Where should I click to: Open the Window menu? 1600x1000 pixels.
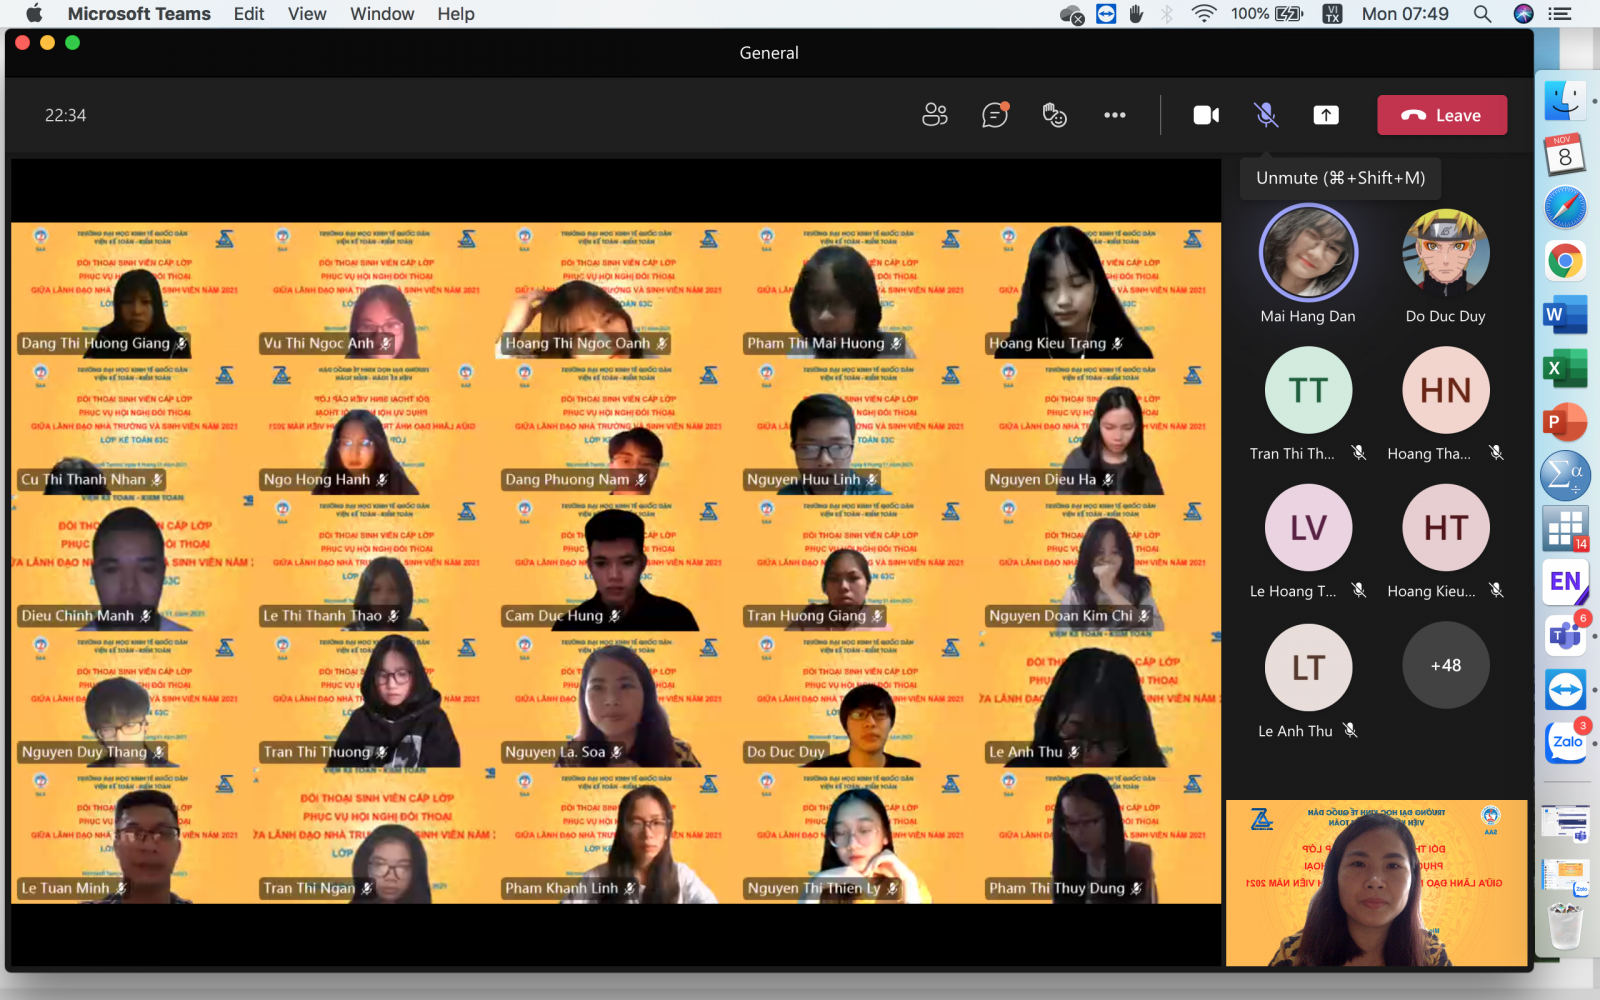381,14
